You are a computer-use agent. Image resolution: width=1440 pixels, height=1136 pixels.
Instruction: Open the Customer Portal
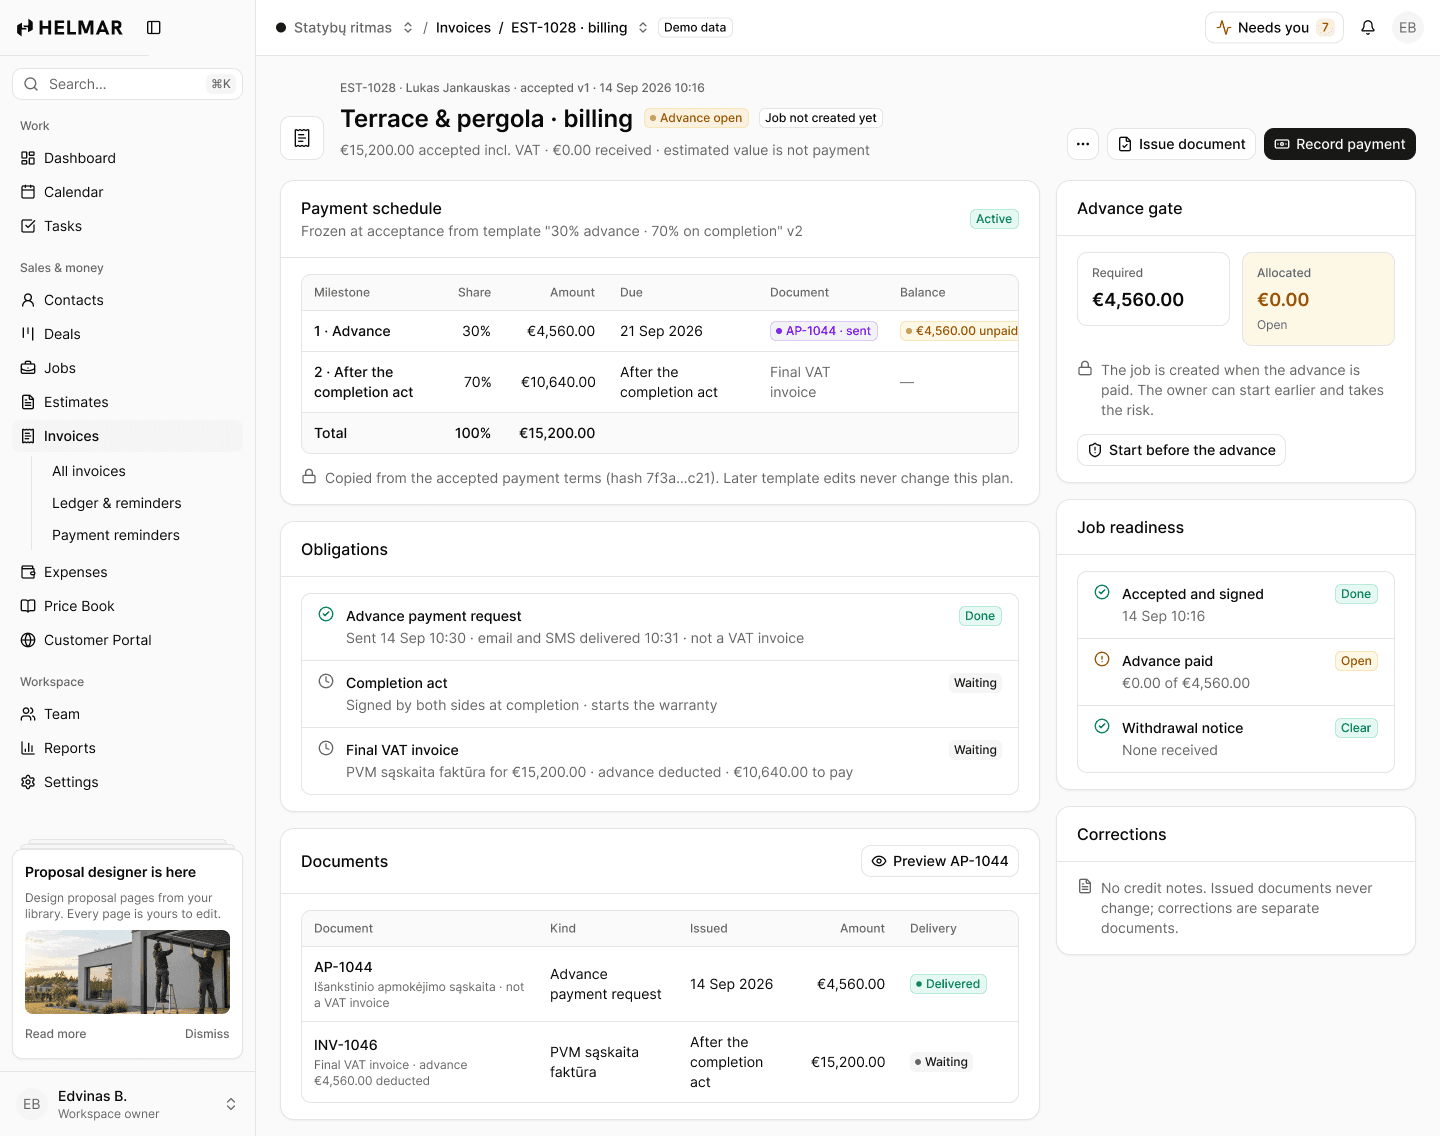128,640
